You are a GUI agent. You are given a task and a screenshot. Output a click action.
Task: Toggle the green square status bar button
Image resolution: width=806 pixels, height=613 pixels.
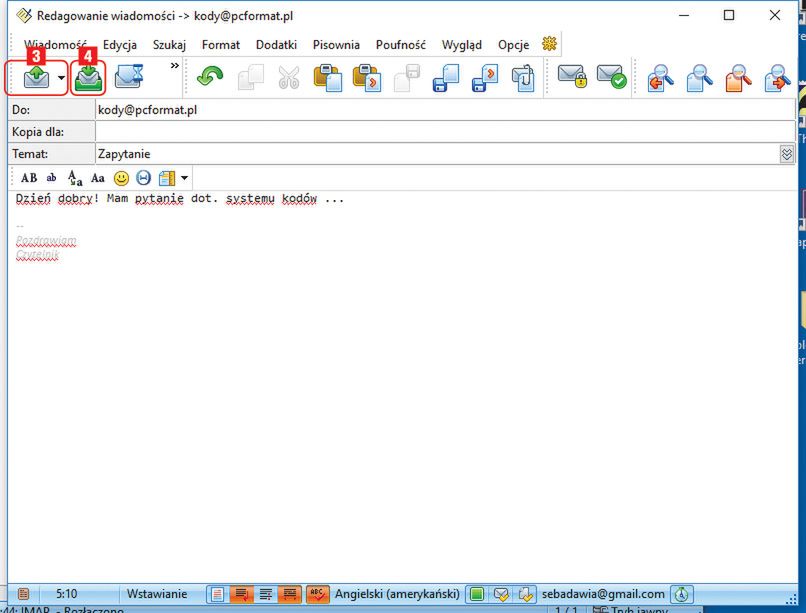click(x=477, y=594)
